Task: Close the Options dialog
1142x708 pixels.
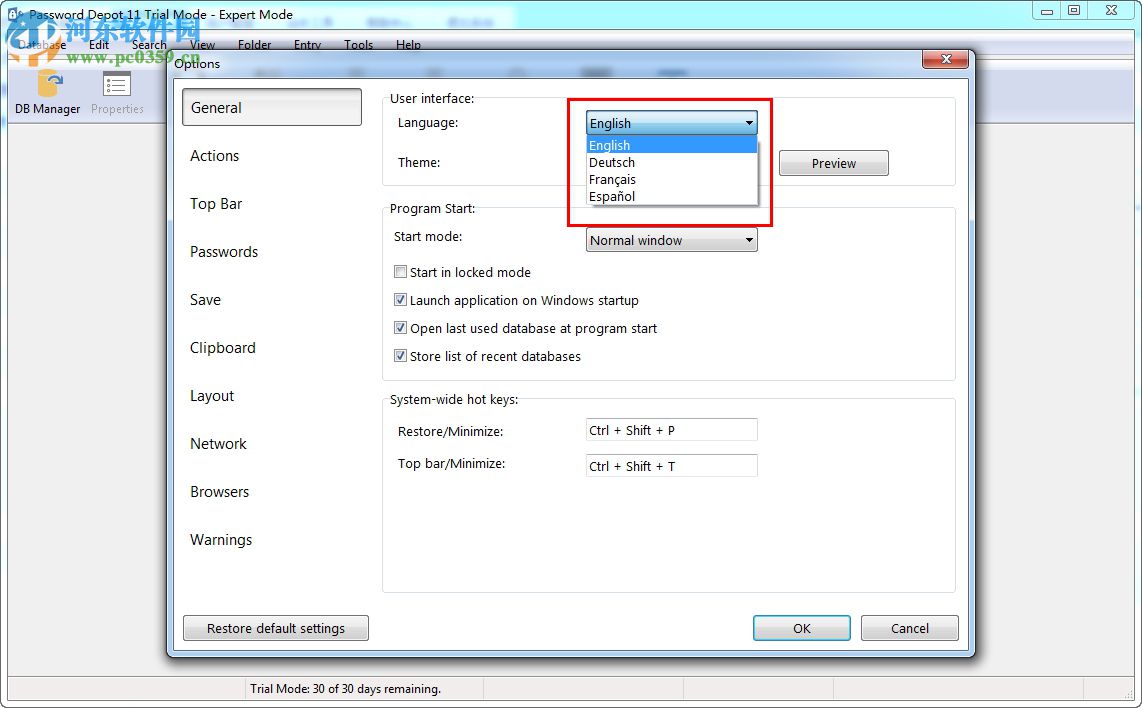Action: 945,59
